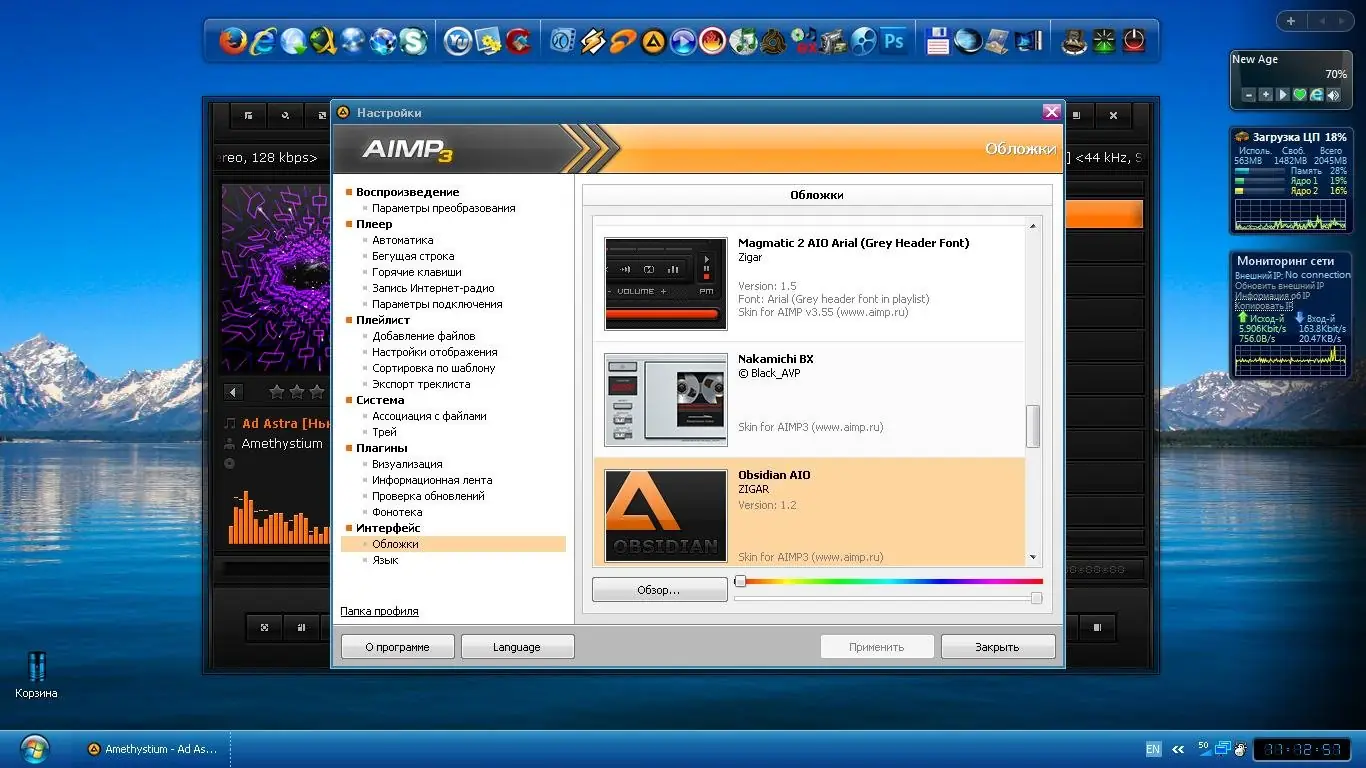1366x768 pixels.
Task: Select the Magmatic 2 AIO Arial skin
Action: [x=809, y=284]
